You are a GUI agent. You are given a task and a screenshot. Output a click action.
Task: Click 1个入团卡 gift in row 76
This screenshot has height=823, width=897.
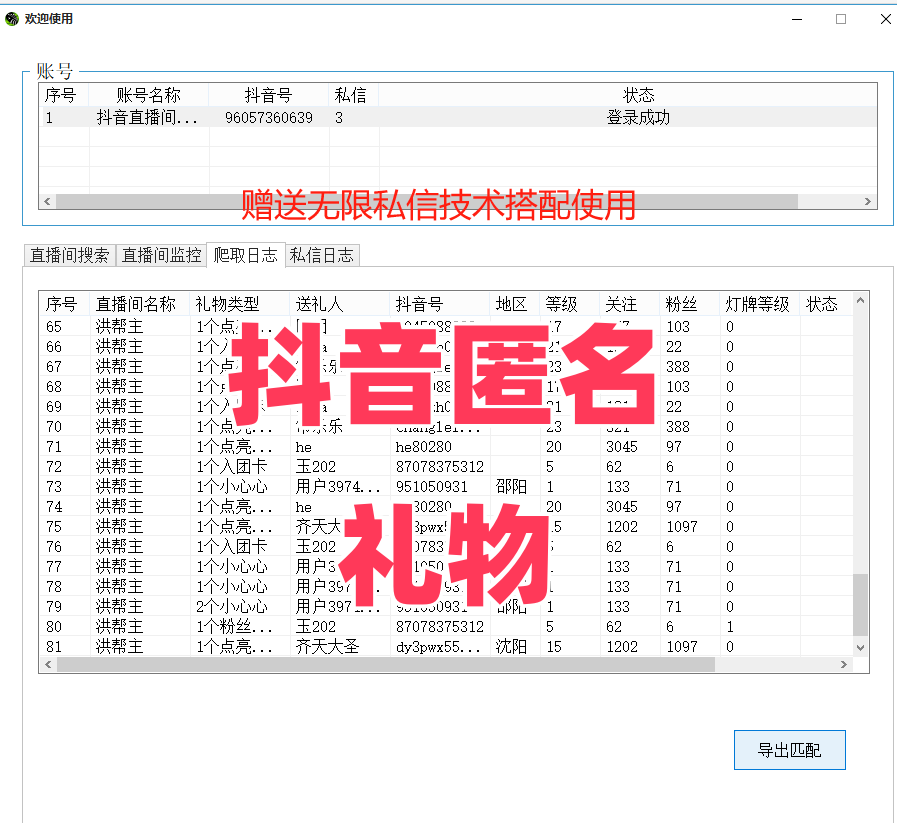click(x=232, y=547)
